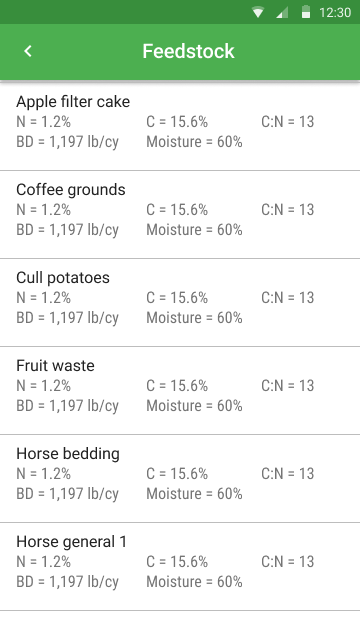Image resolution: width=360 pixels, height=640 pixels.
Task: Tap Coffee grounds Moisture = 60% text
Action: click(194, 230)
